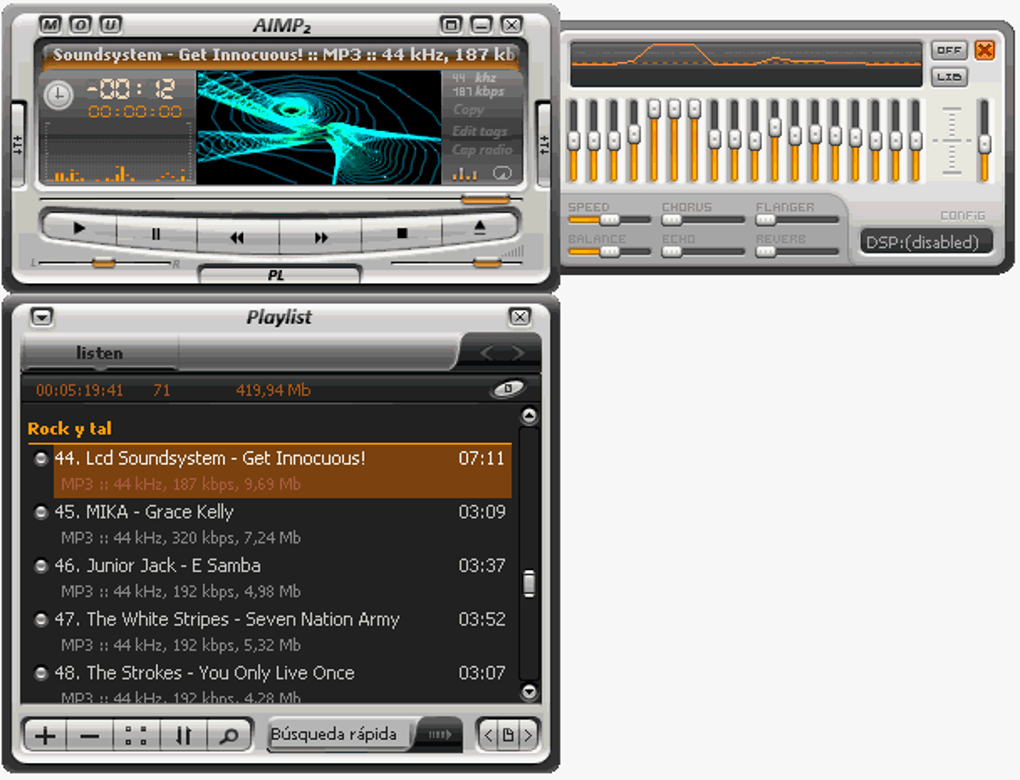Screen dimensions: 1020x780
Task: Click the right side equalizer expand handle
Action: pyautogui.click(x=544, y=145)
